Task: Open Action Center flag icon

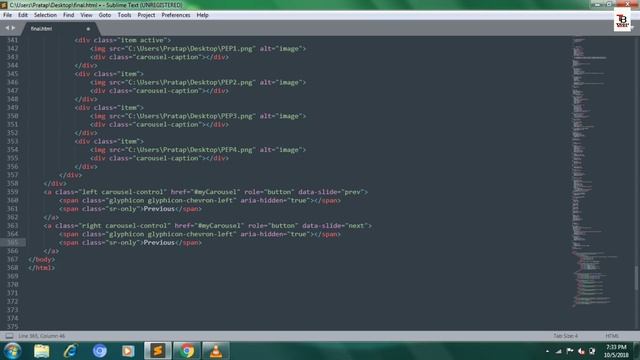Action: 570,351
